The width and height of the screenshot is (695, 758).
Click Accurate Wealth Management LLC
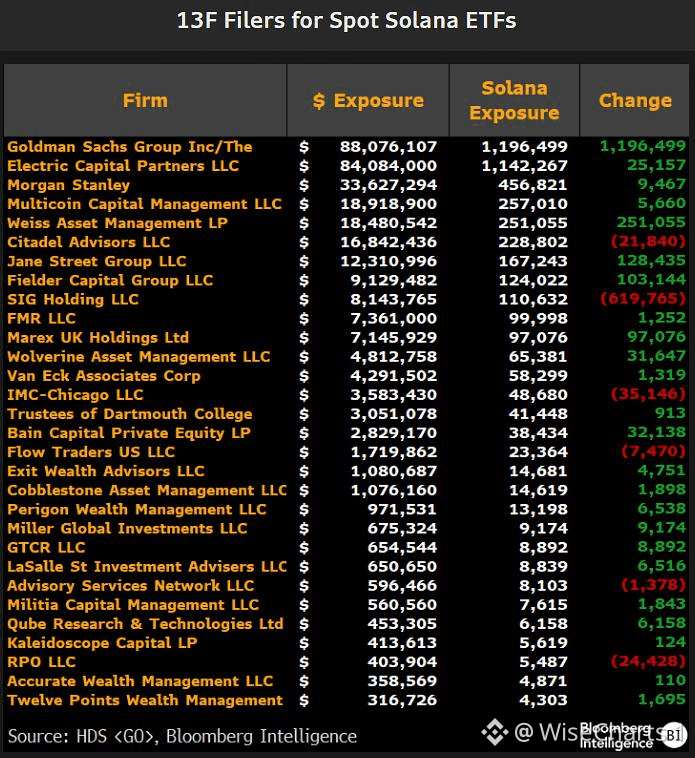140,681
